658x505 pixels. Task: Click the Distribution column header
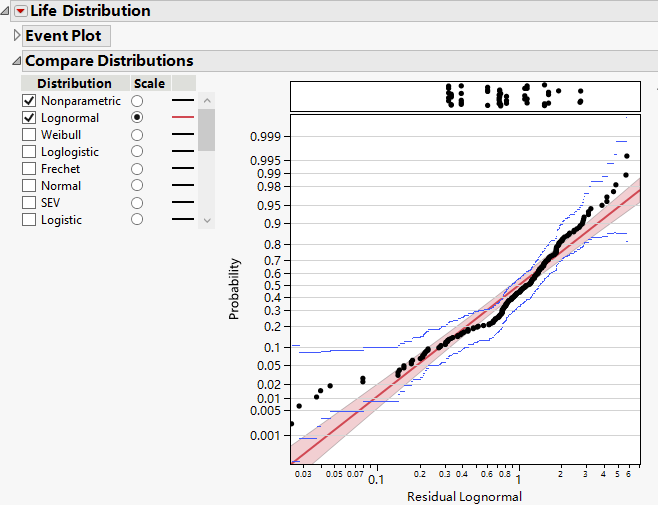pyautogui.click(x=75, y=83)
